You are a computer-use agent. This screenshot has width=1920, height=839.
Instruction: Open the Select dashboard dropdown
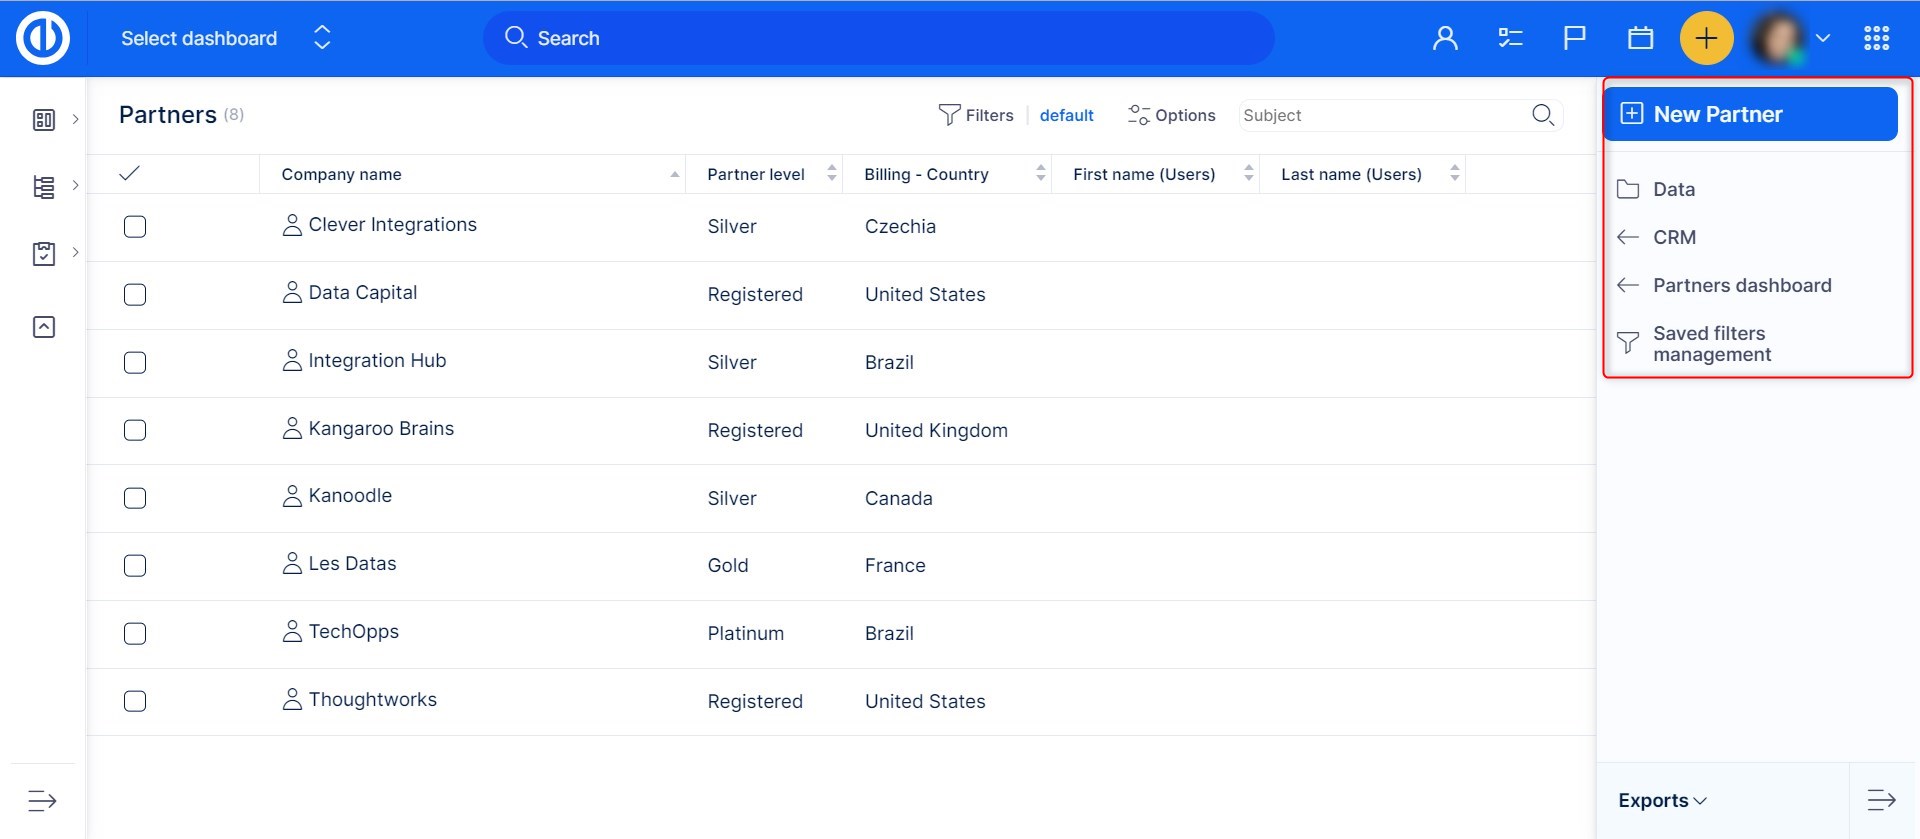pos(225,38)
